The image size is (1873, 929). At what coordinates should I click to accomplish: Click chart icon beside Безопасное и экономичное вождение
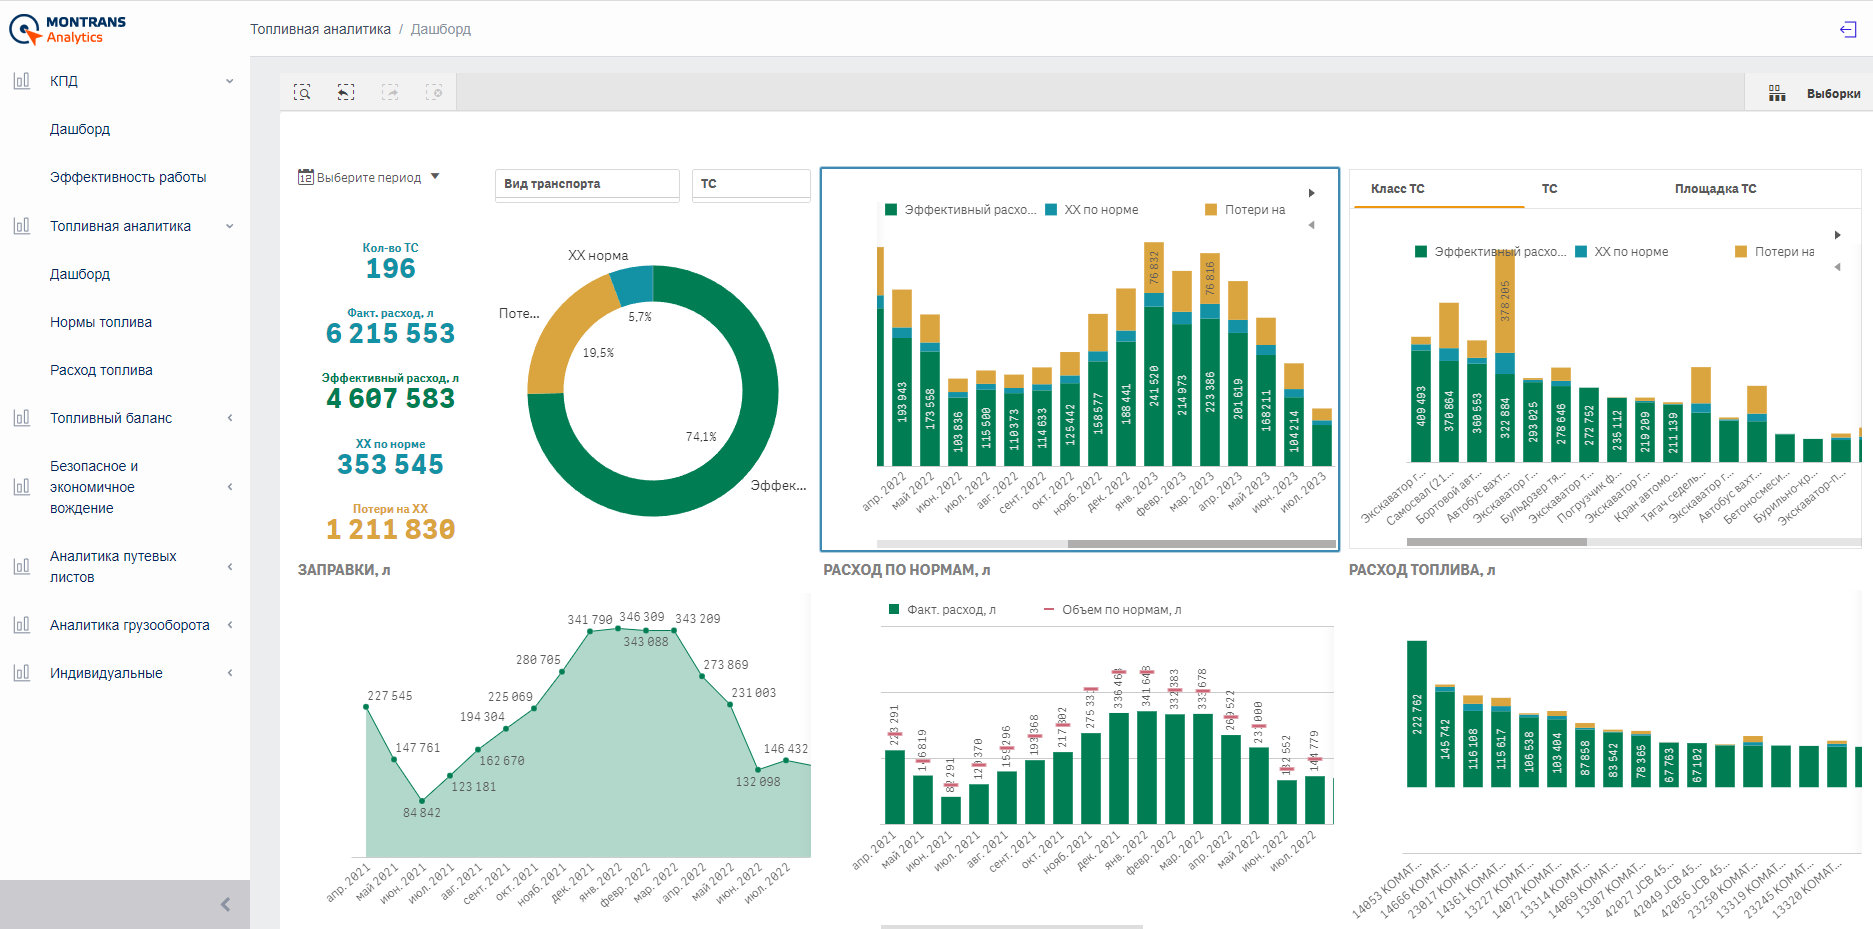(x=22, y=487)
